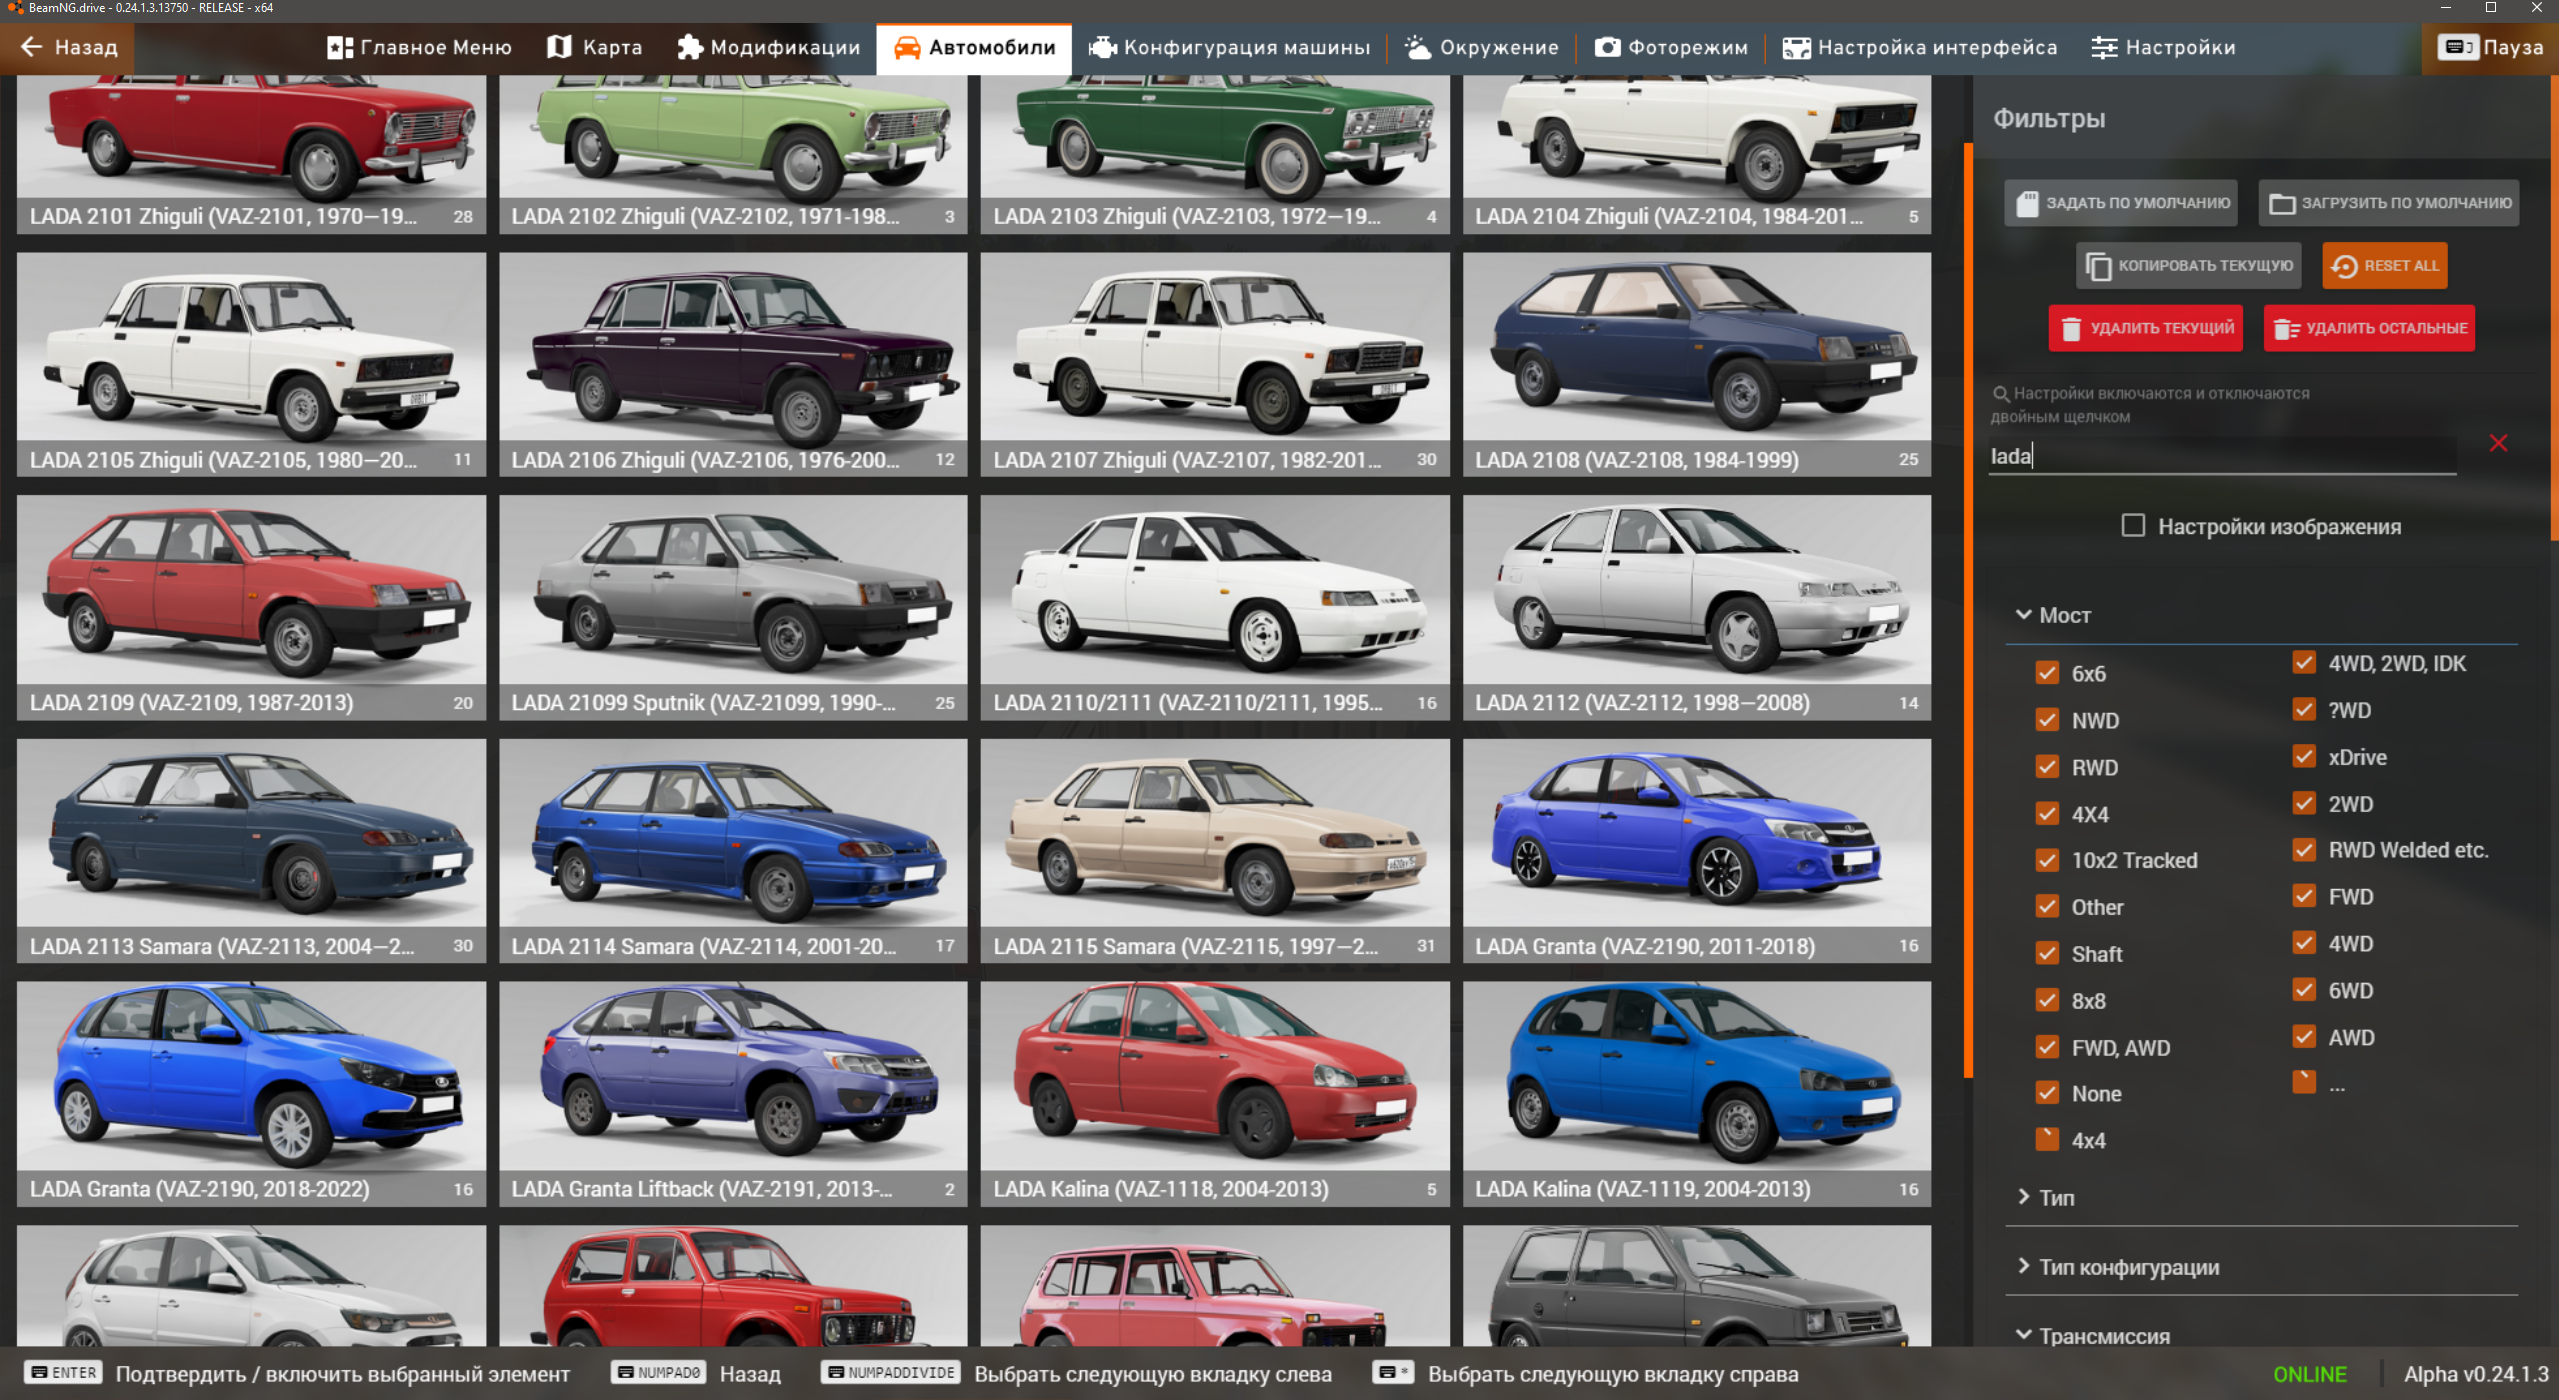
Task: Click the Настройки sliders icon
Action: coord(2104,47)
